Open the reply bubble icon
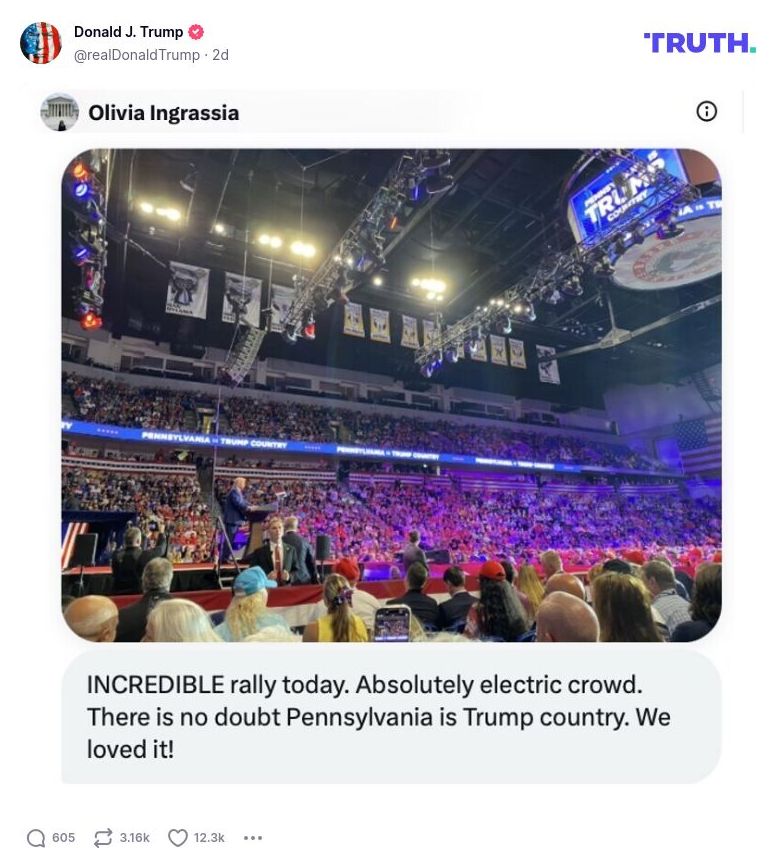Viewport: 777px width, 868px height. [x=38, y=838]
